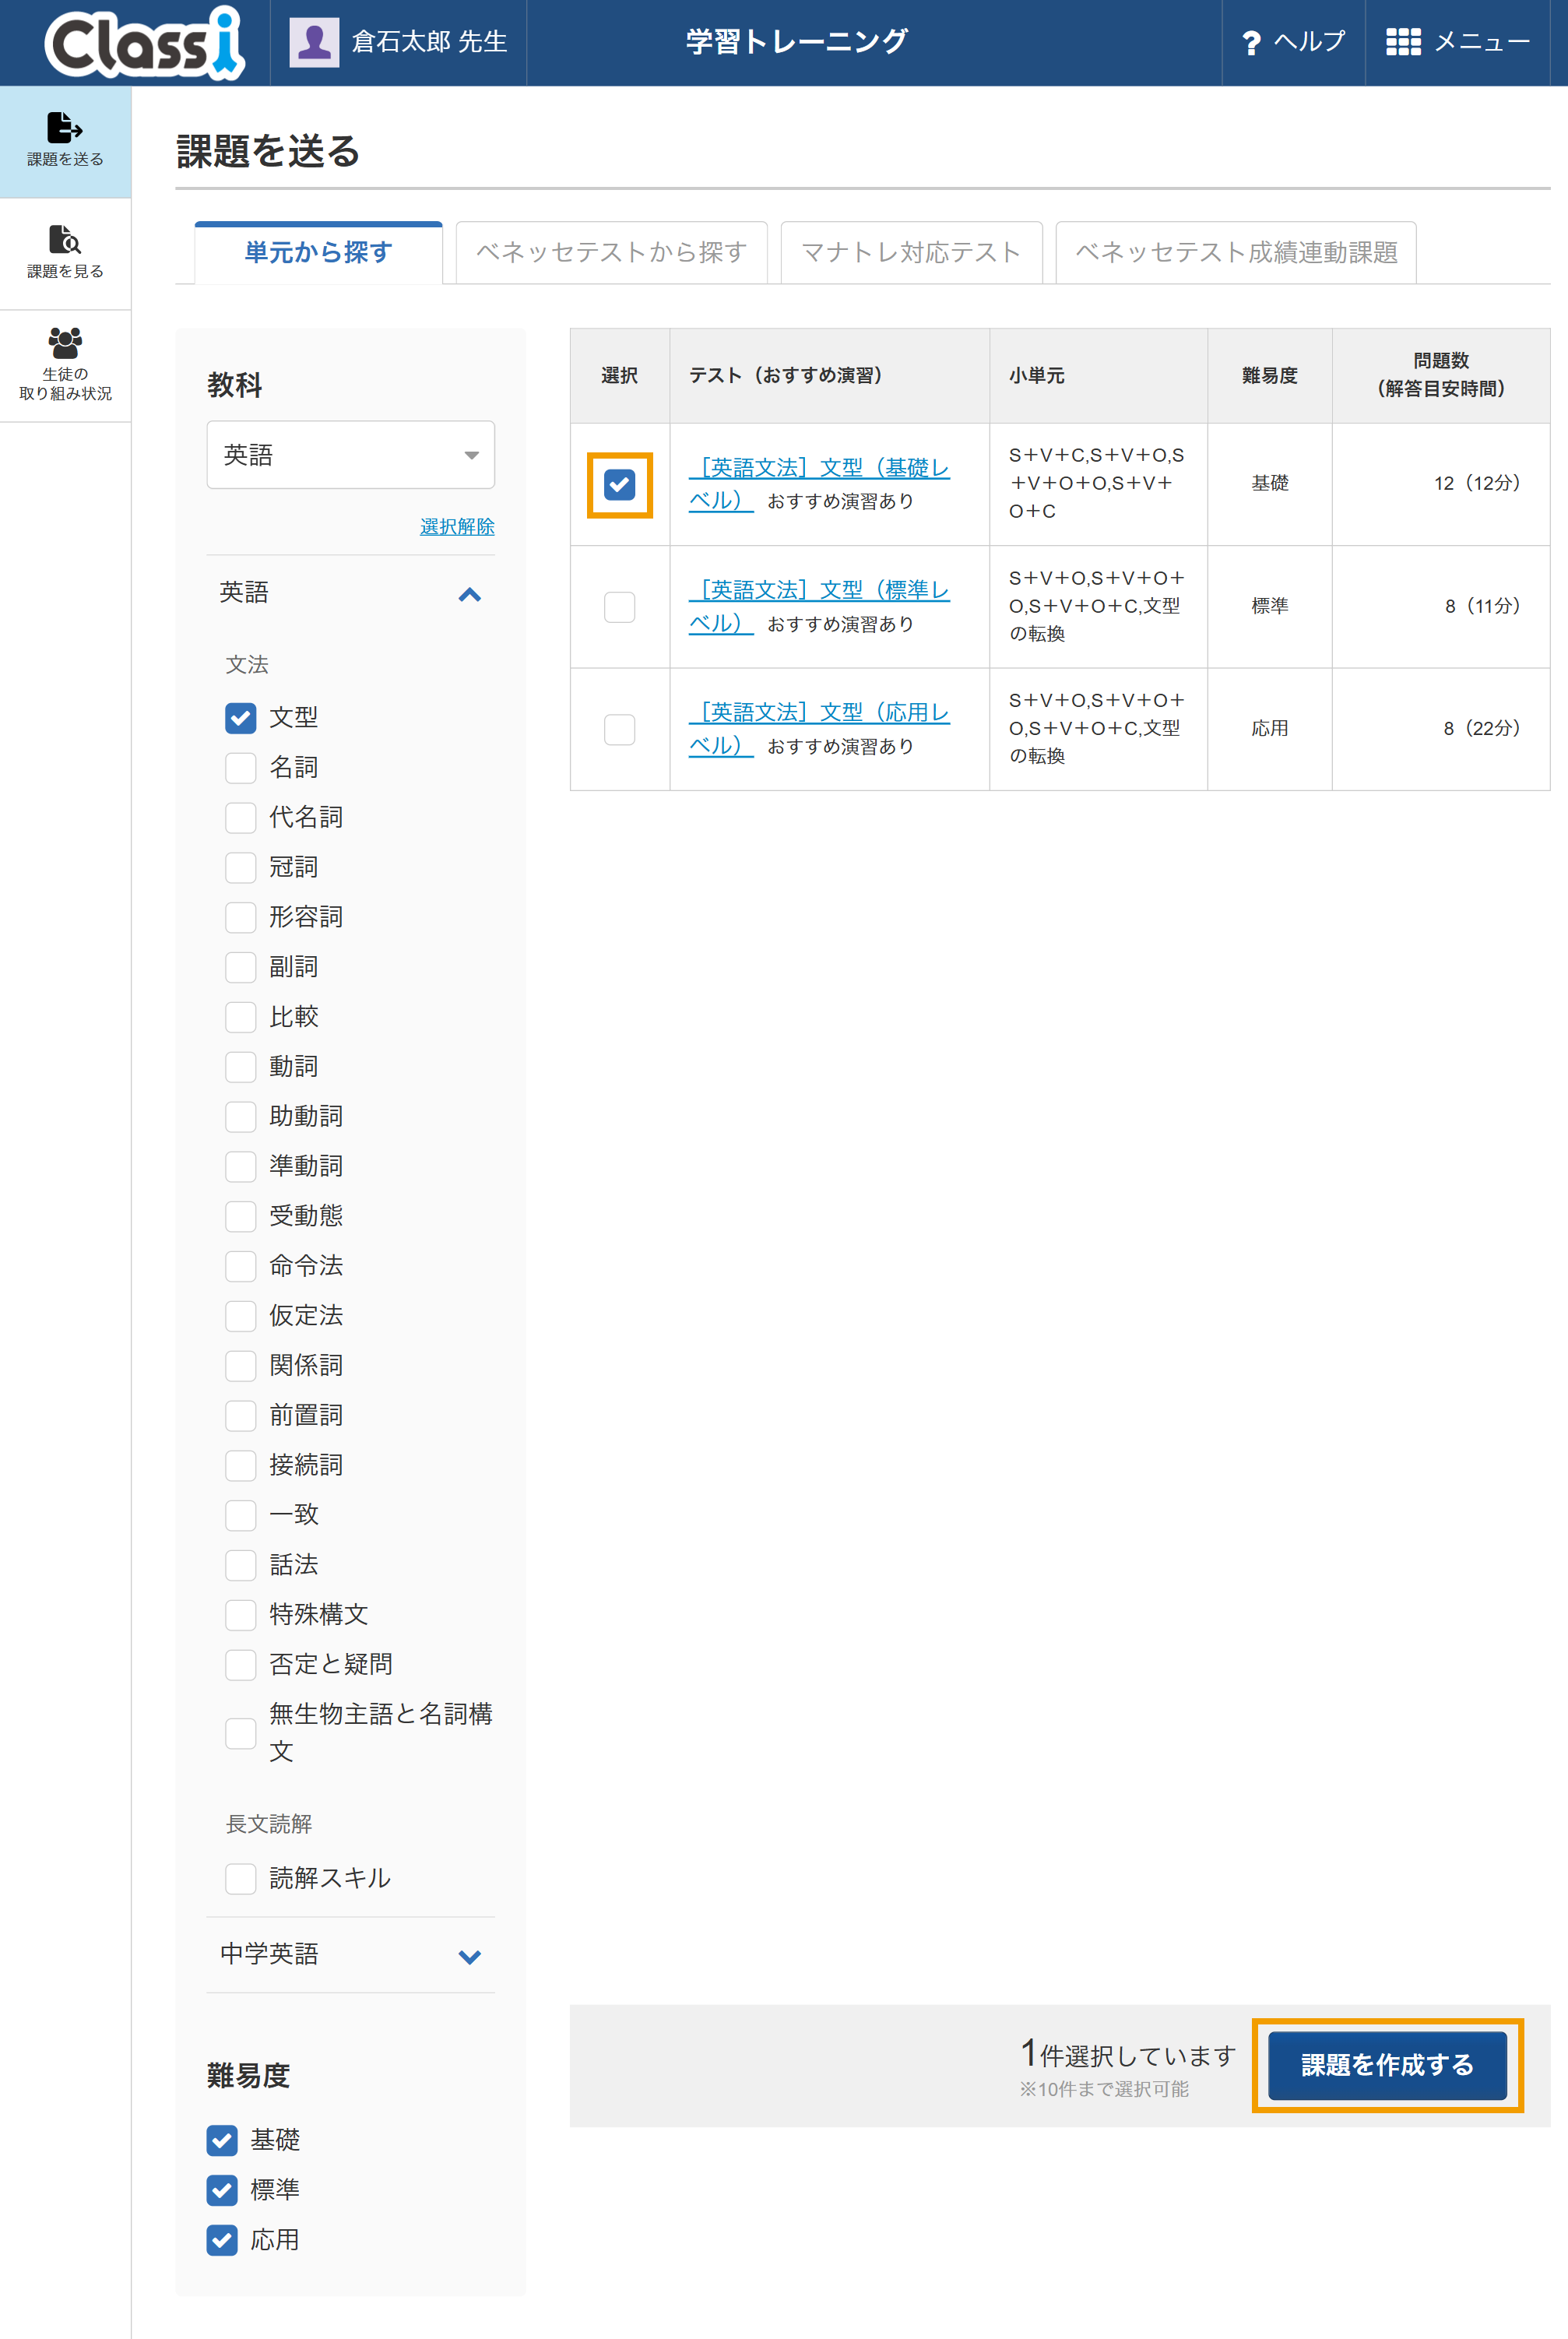This screenshot has height=2339, width=1568.
Task: Check the 冠詞 checkbox
Action: coord(240,867)
